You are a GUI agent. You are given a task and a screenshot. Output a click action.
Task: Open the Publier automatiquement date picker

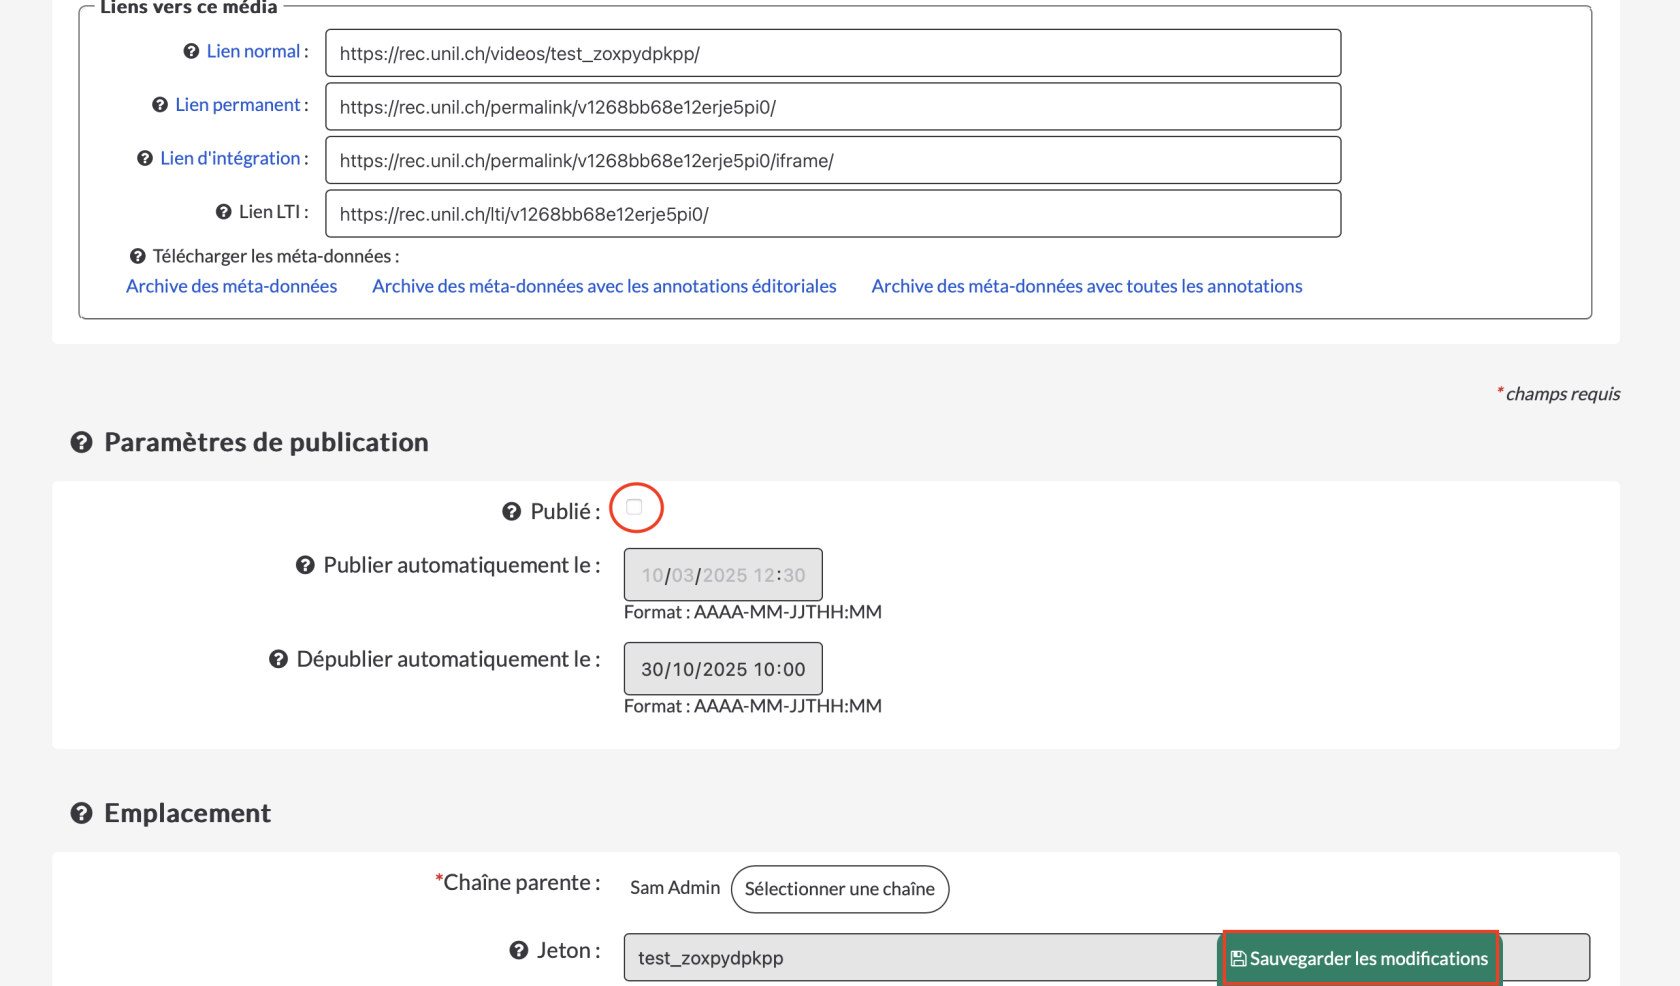tap(723, 575)
